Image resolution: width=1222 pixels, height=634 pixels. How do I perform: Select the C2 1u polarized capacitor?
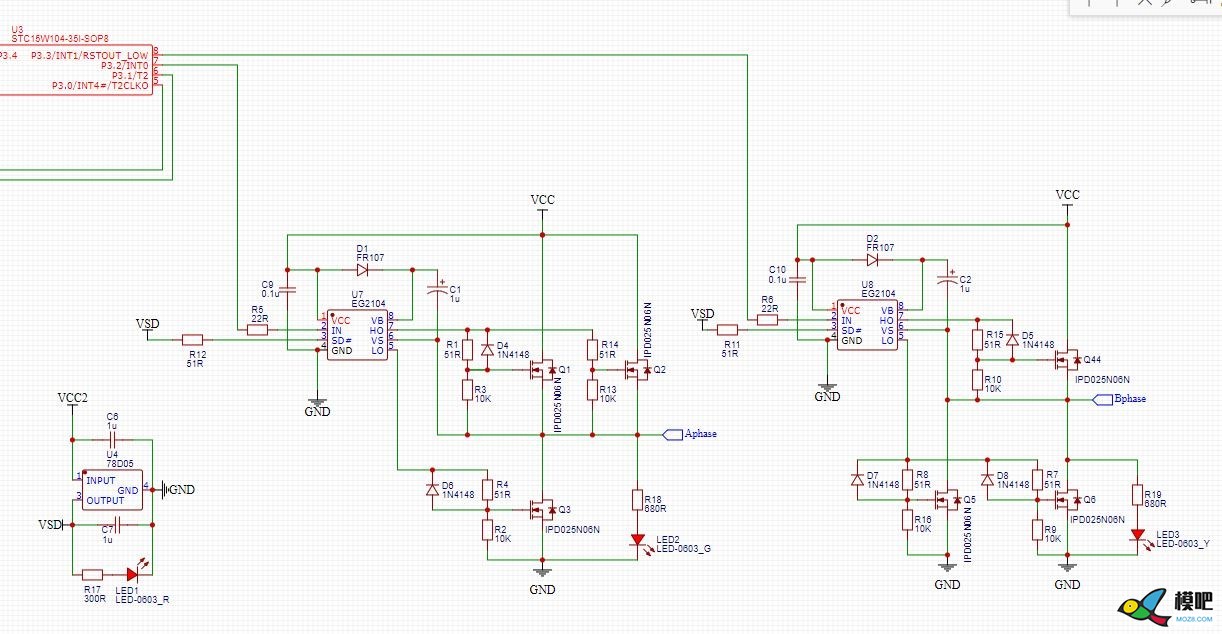click(947, 279)
